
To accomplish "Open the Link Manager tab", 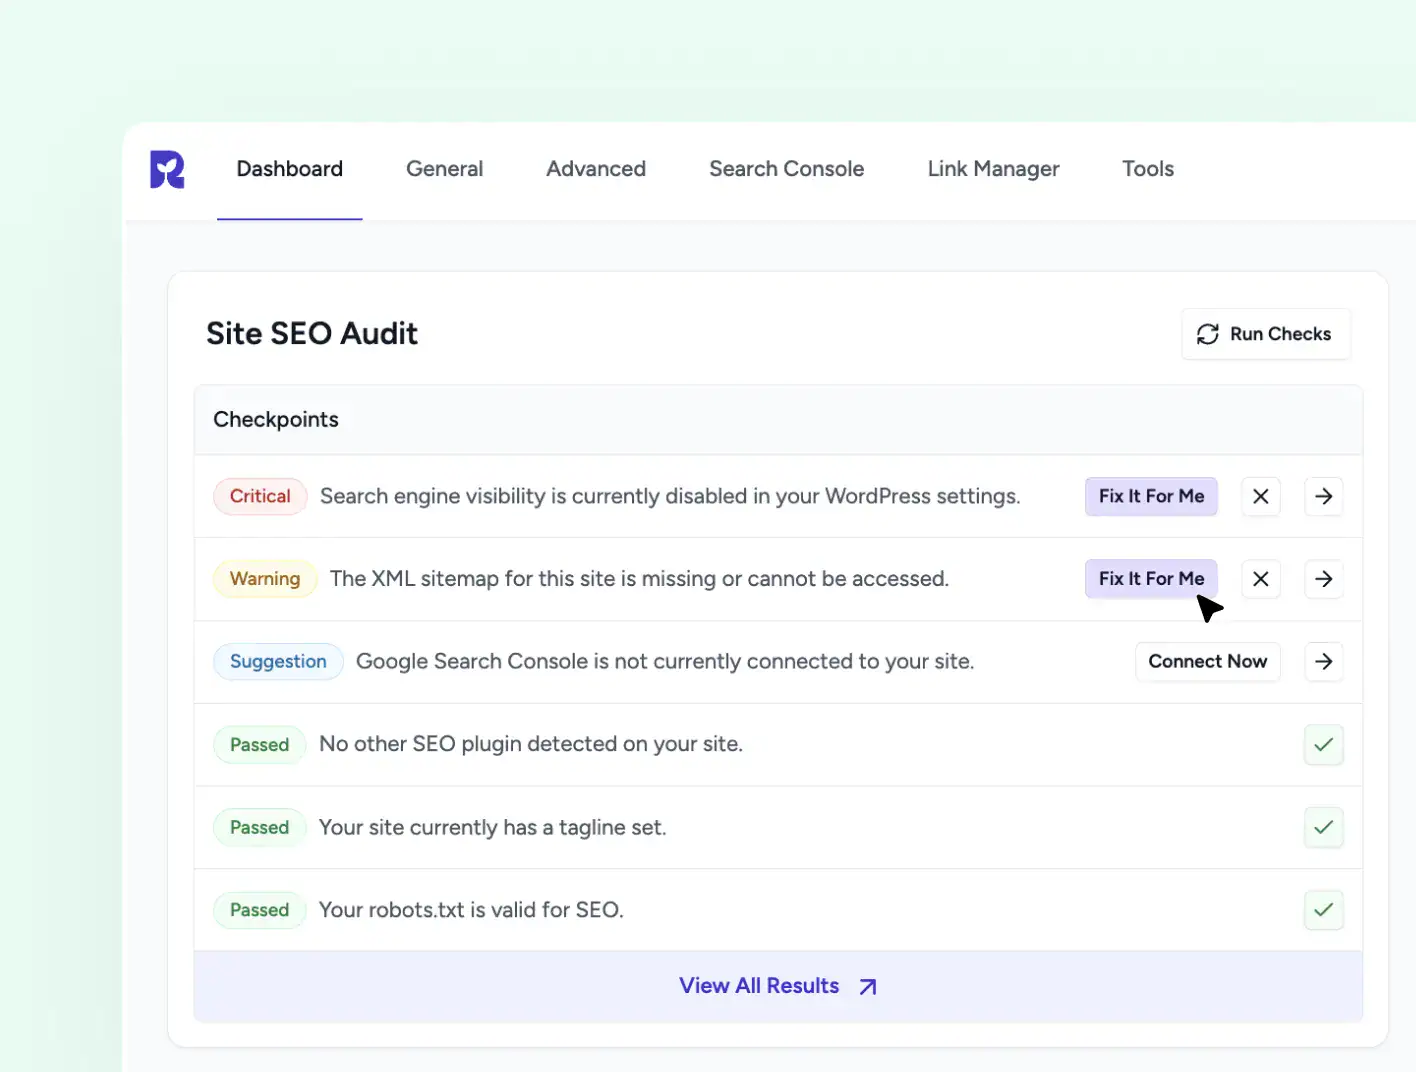I will click(x=993, y=169).
